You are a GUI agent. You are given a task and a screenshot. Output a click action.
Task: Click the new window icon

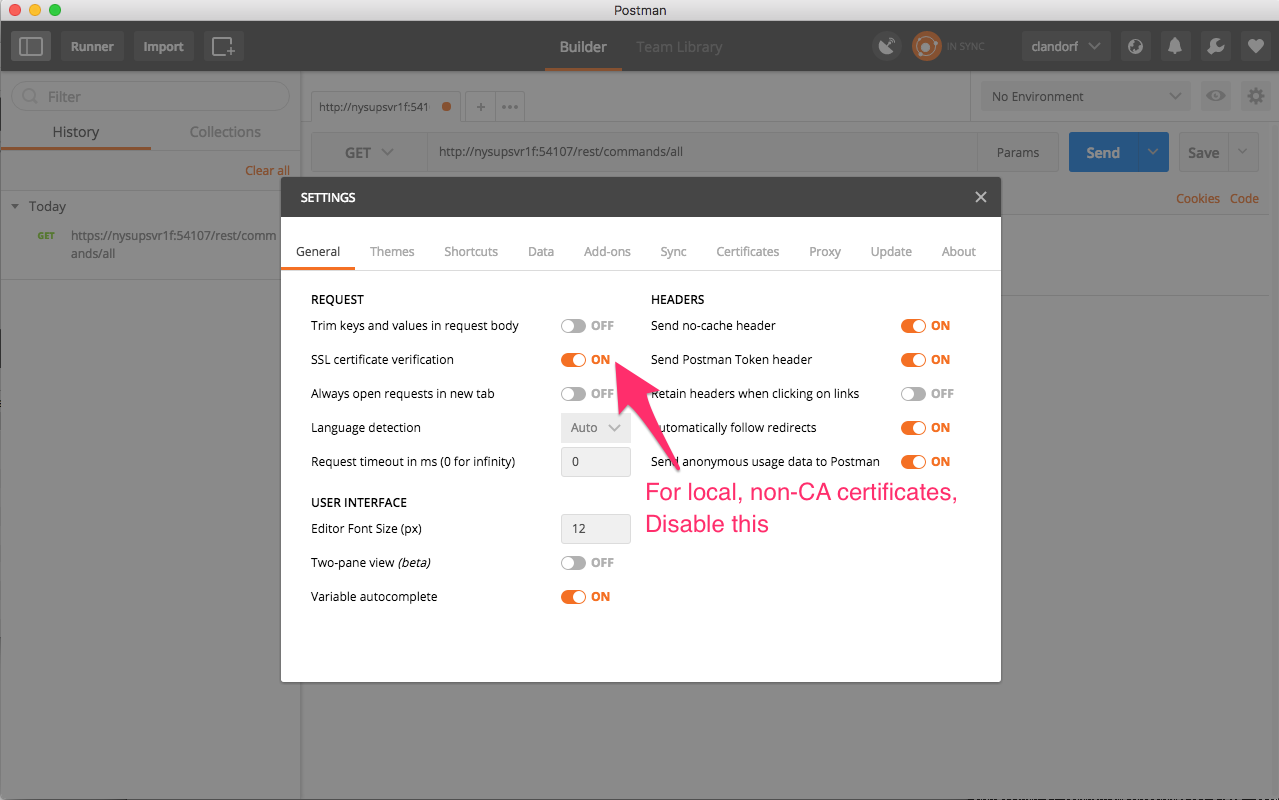[x=223, y=46]
